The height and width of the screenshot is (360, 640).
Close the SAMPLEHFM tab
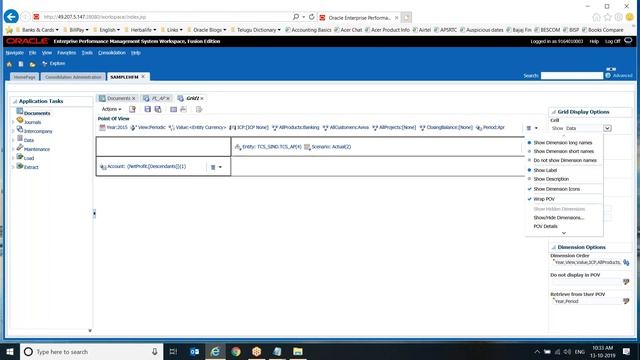click(x=143, y=76)
